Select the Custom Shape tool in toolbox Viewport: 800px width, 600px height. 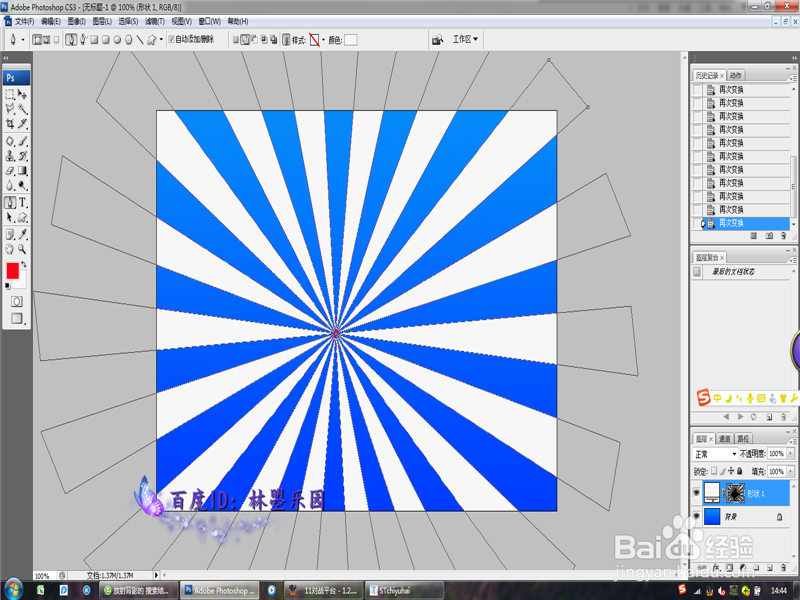click(x=22, y=217)
